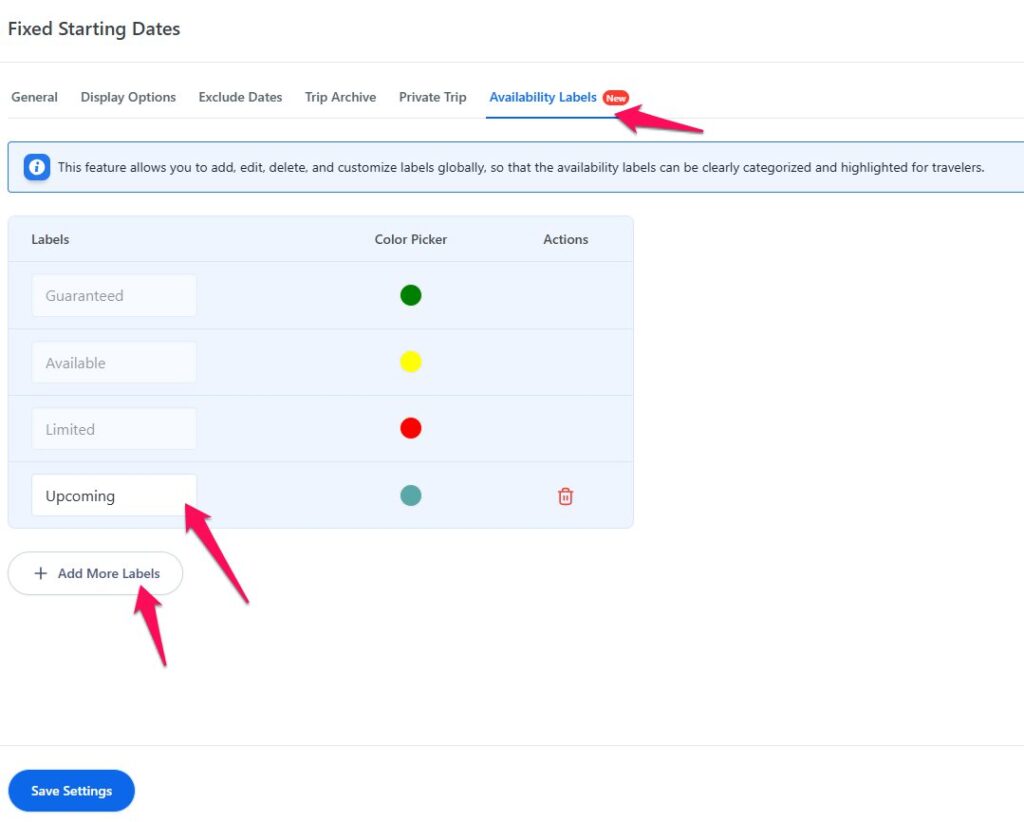Open the teal color swatch for Upcoming
This screenshot has height=822, width=1024.
[411, 495]
